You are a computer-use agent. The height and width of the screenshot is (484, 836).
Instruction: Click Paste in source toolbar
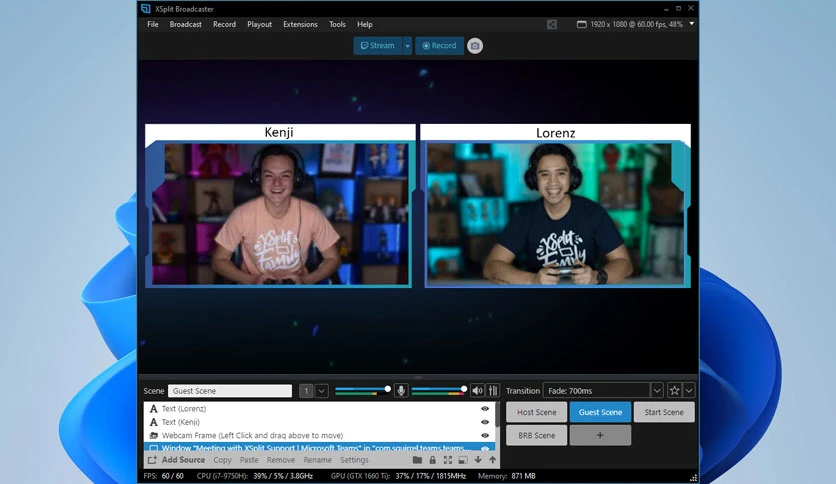coord(249,459)
